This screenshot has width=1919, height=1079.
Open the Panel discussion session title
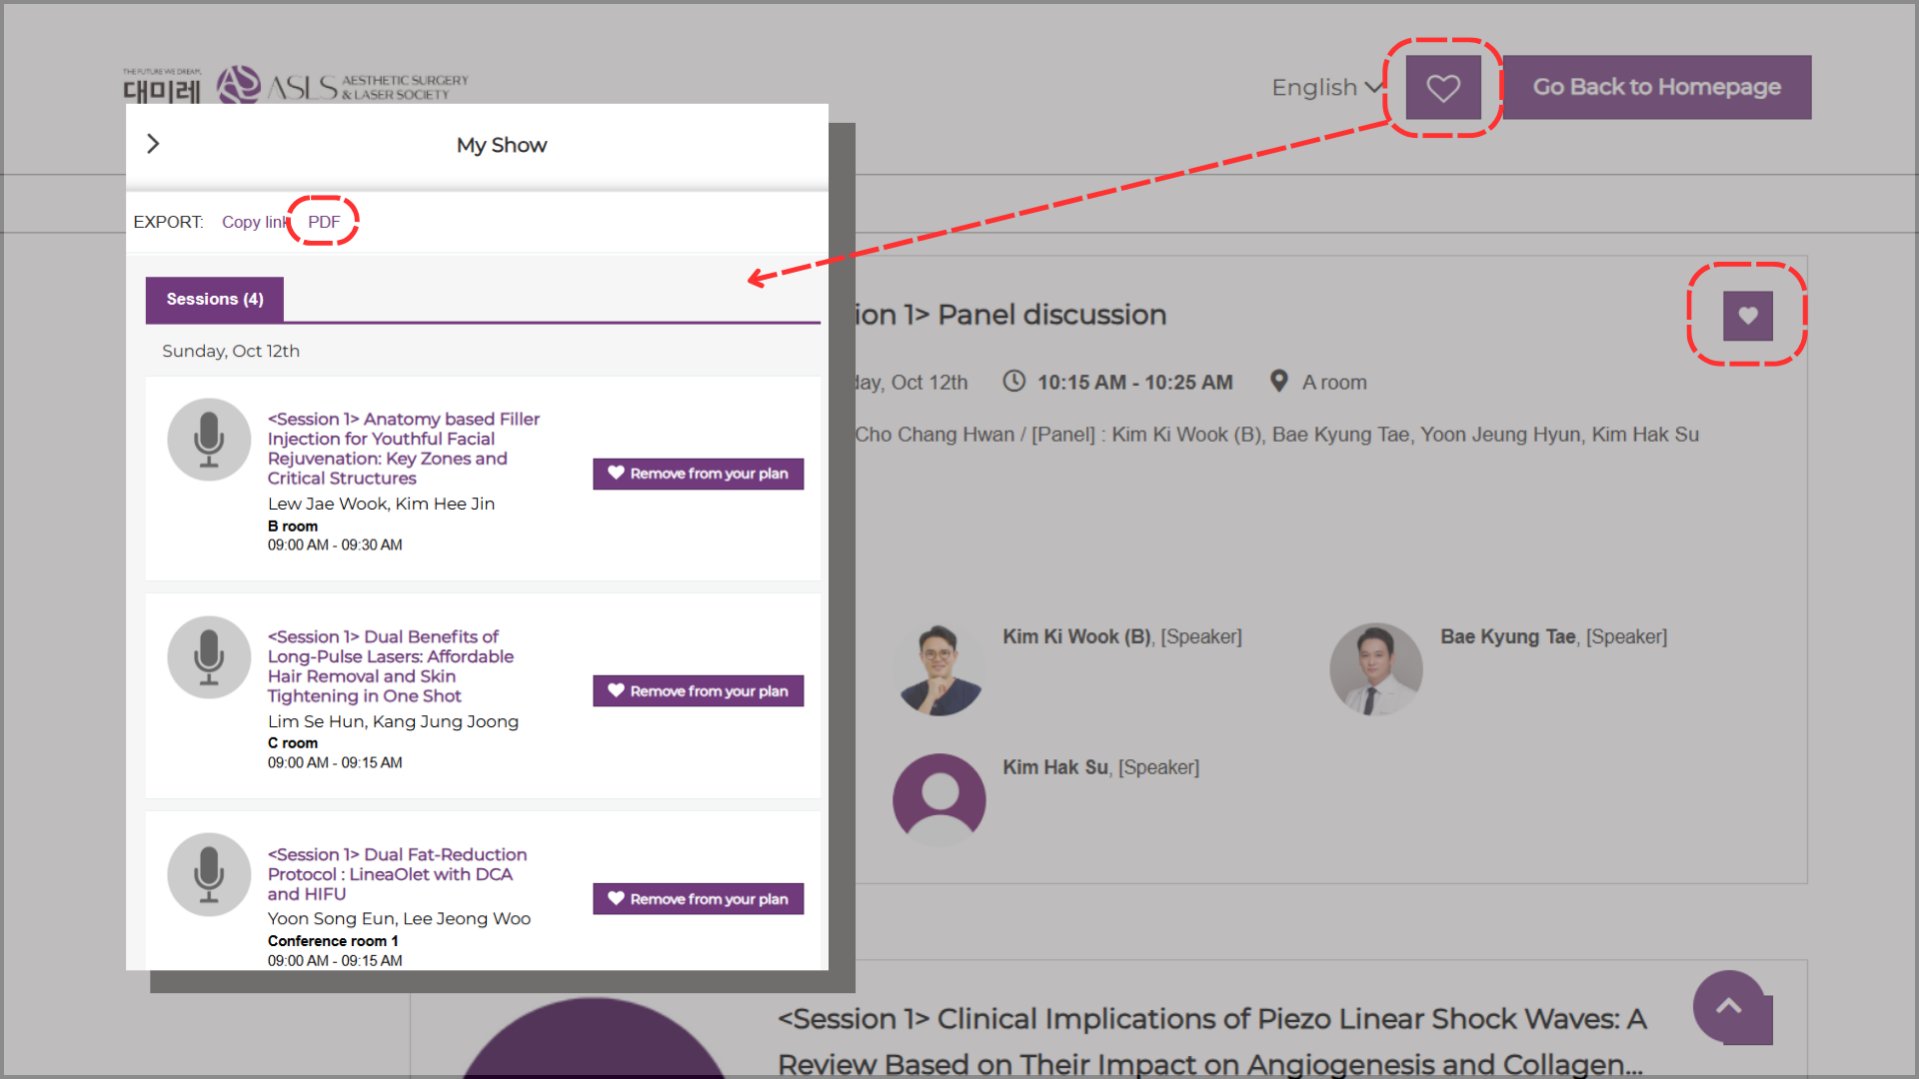pos(1010,315)
